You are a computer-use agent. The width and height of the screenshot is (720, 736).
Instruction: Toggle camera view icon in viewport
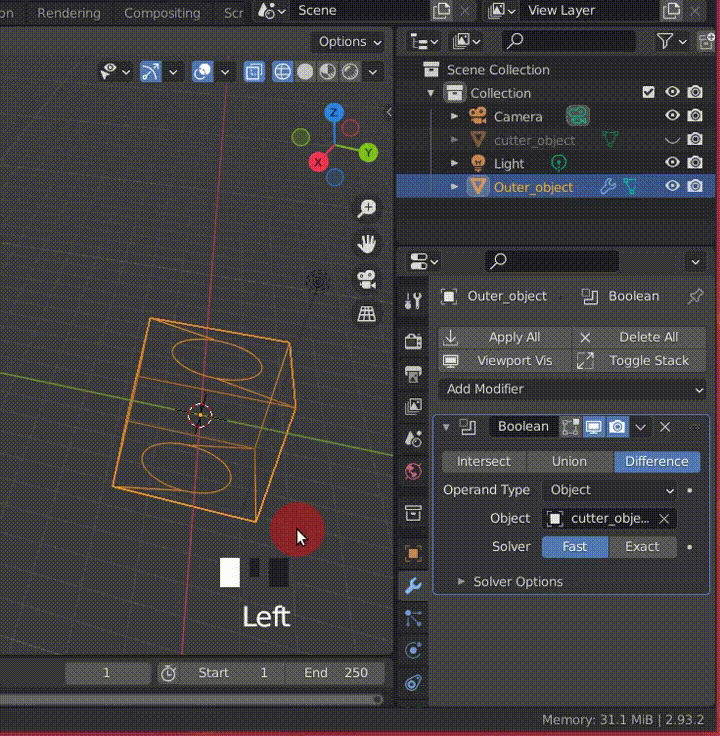(x=367, y=279)
